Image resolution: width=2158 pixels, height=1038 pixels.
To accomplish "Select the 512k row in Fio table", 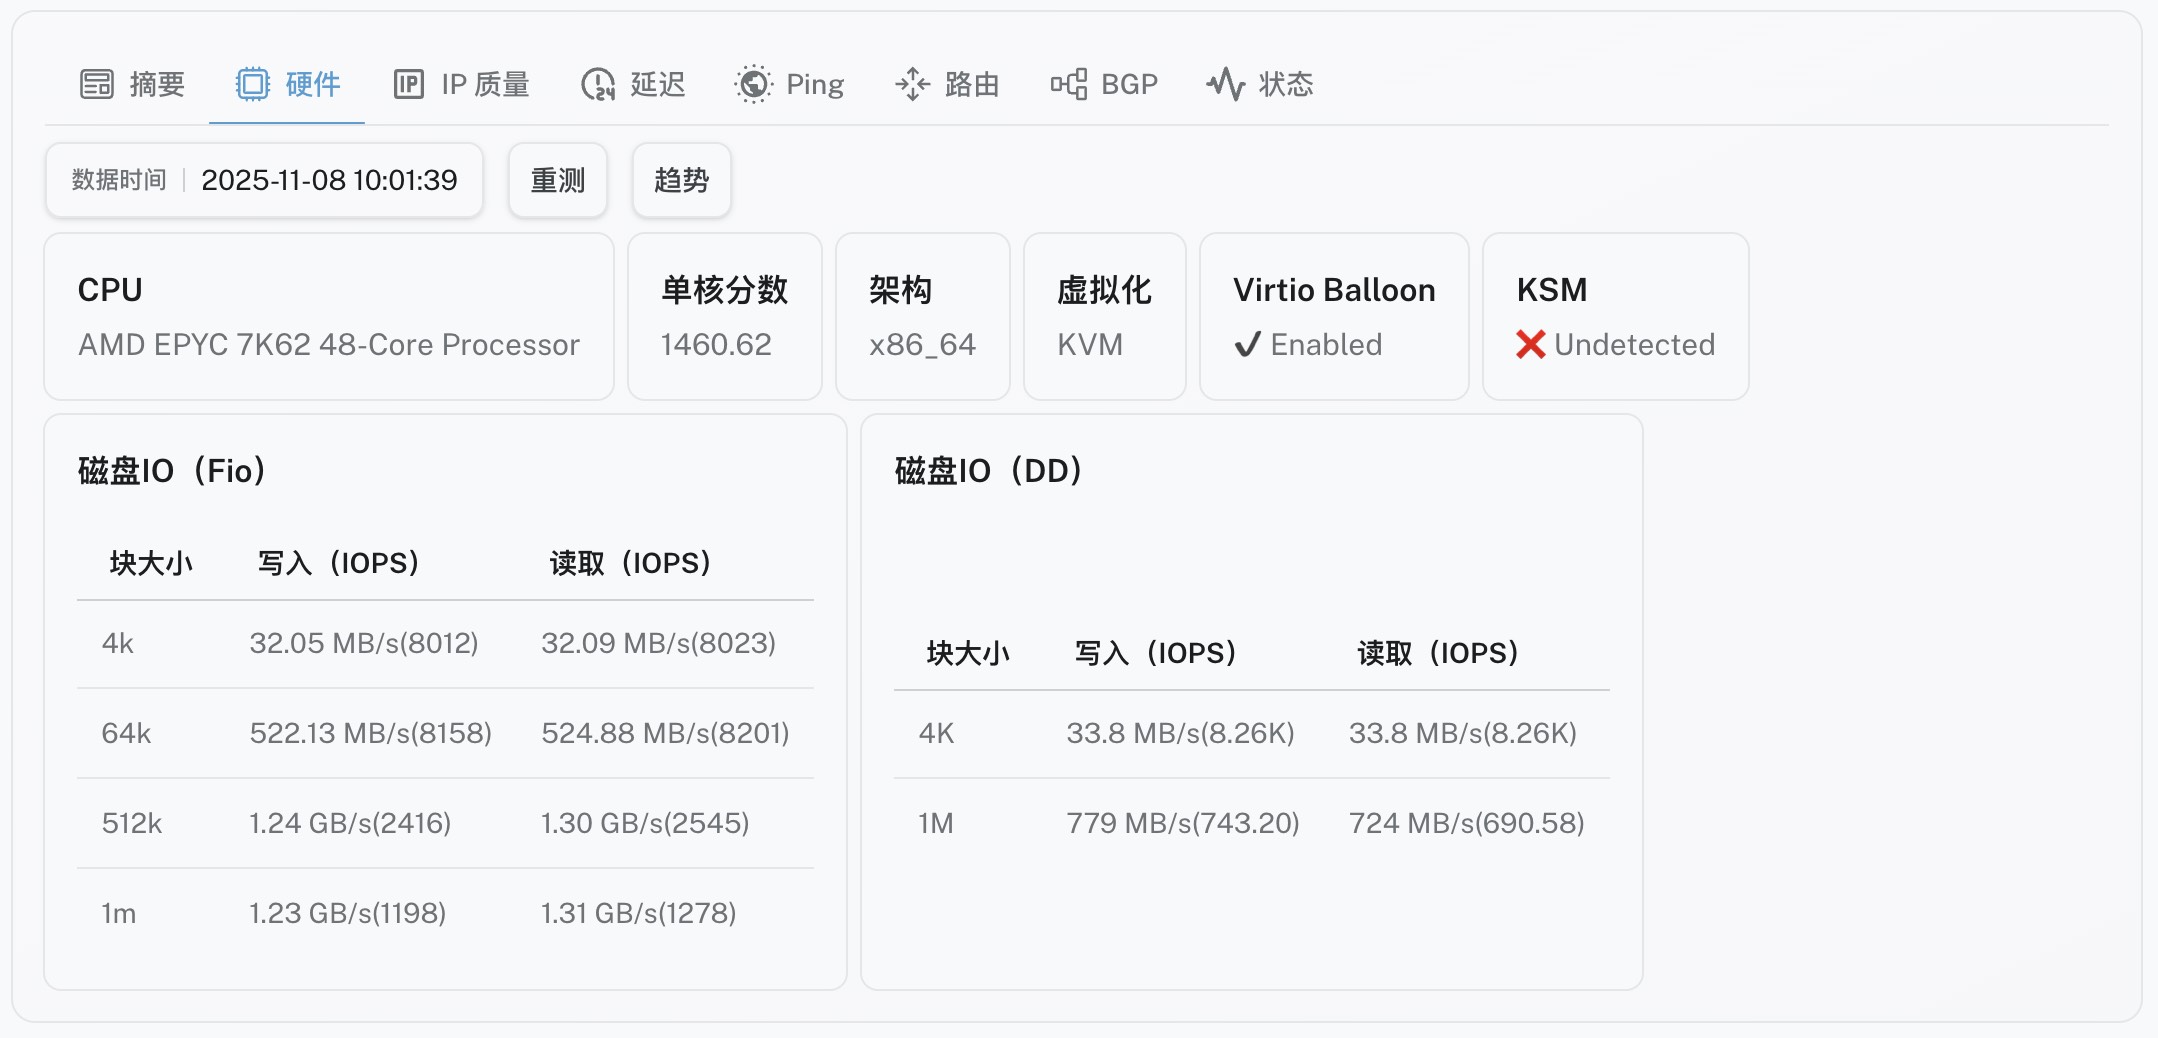I will pos(445,823).
